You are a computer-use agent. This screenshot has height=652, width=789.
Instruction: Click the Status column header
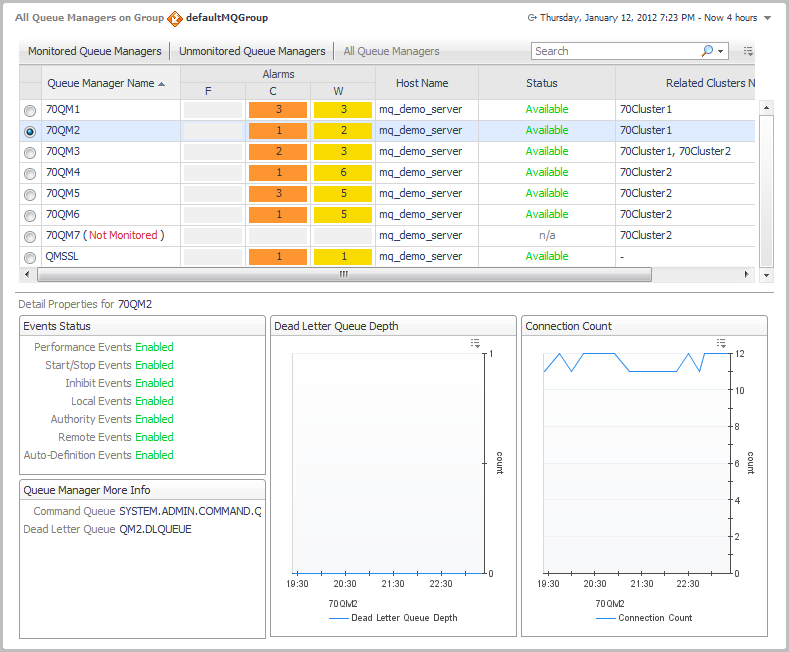(542, 83)
